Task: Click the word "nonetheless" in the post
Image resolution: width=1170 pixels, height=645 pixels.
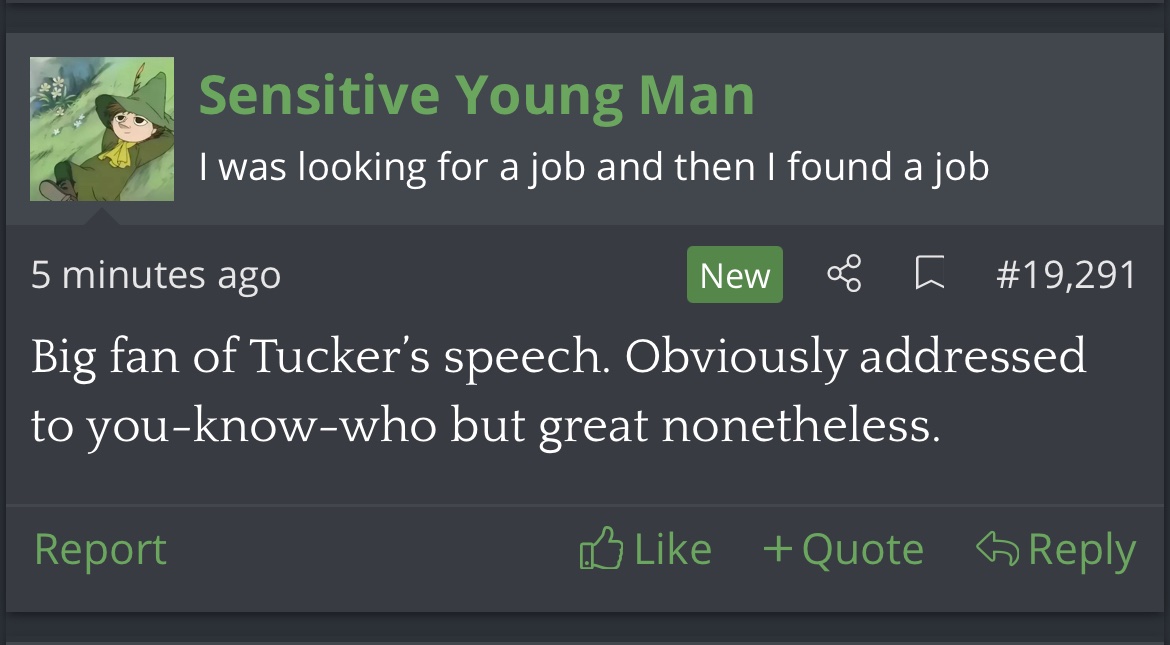Action: coord(800,427)
